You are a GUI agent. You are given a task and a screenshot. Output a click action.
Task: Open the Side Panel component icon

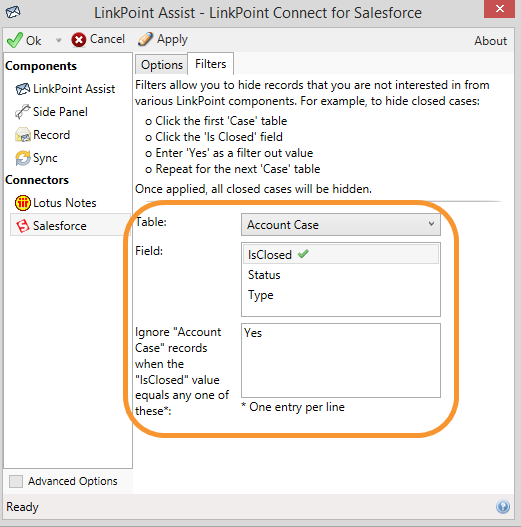coord(23,112)
